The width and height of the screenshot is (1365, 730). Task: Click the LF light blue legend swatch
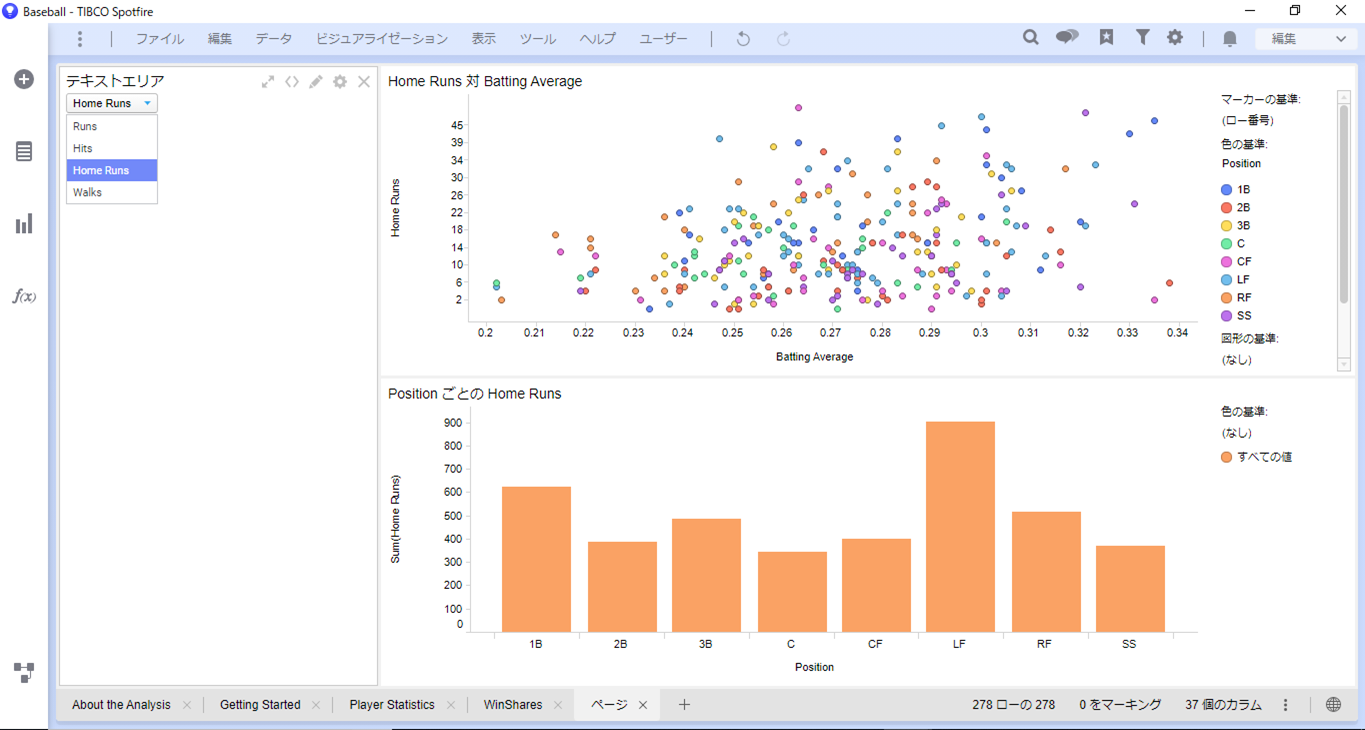[x=1227, y=279]
